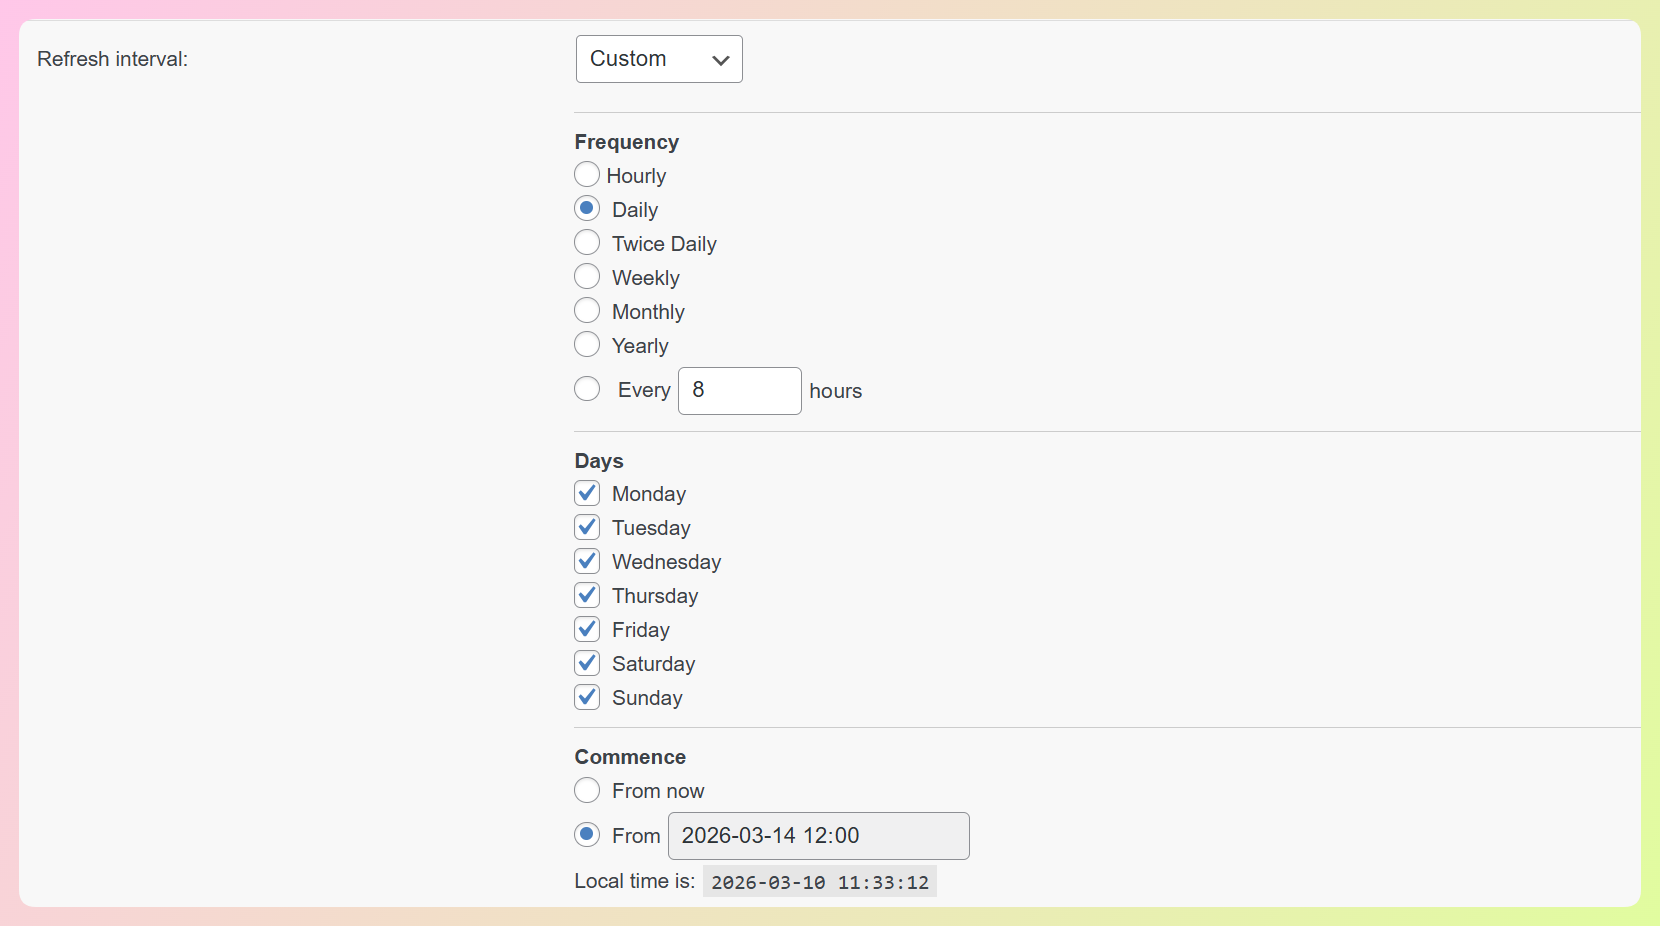The image size is (1660, 926).
Task: Select the Yearly frequency option
Action: coord(587,345)
